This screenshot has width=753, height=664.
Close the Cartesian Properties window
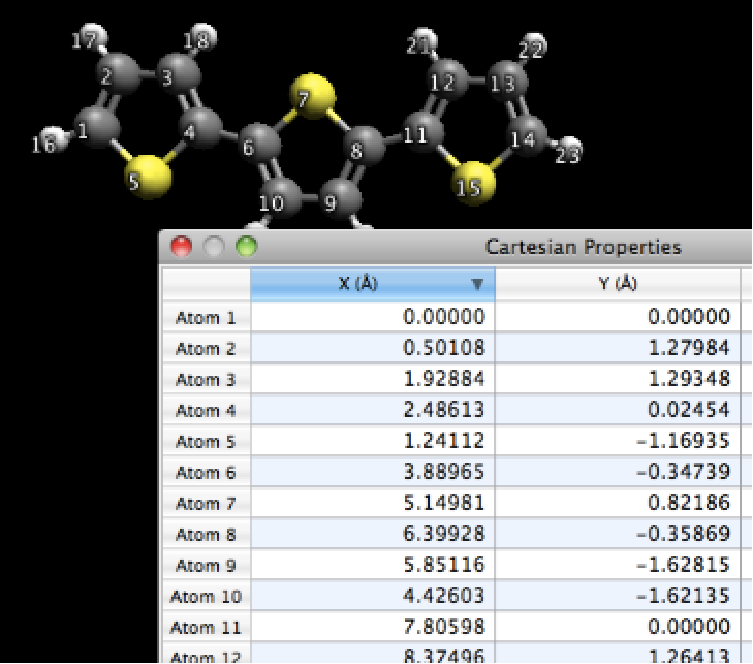click(x=182, y=246)
